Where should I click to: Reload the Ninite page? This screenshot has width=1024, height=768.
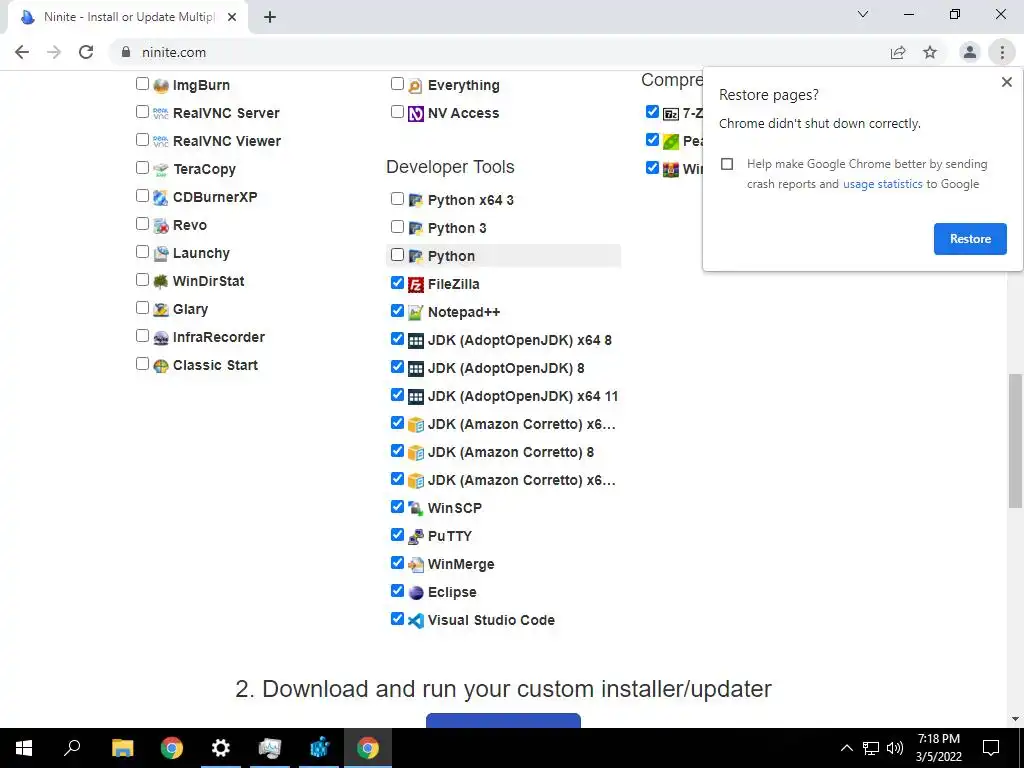[x=86, y=52]
